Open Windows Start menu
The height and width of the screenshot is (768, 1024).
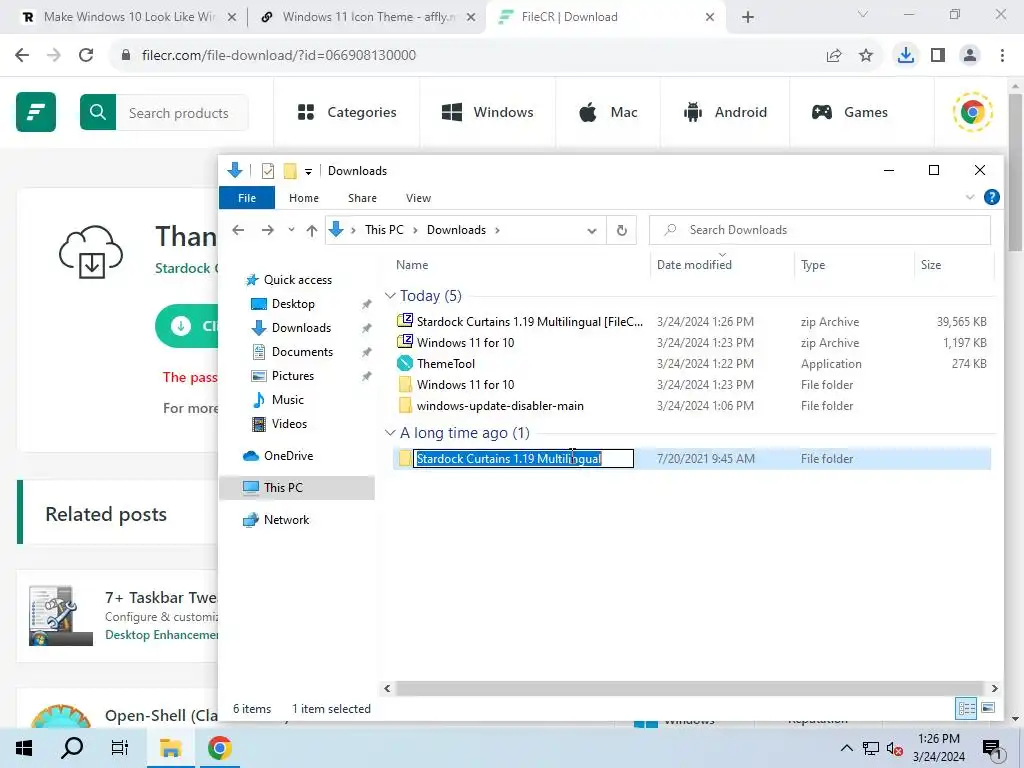24,748
